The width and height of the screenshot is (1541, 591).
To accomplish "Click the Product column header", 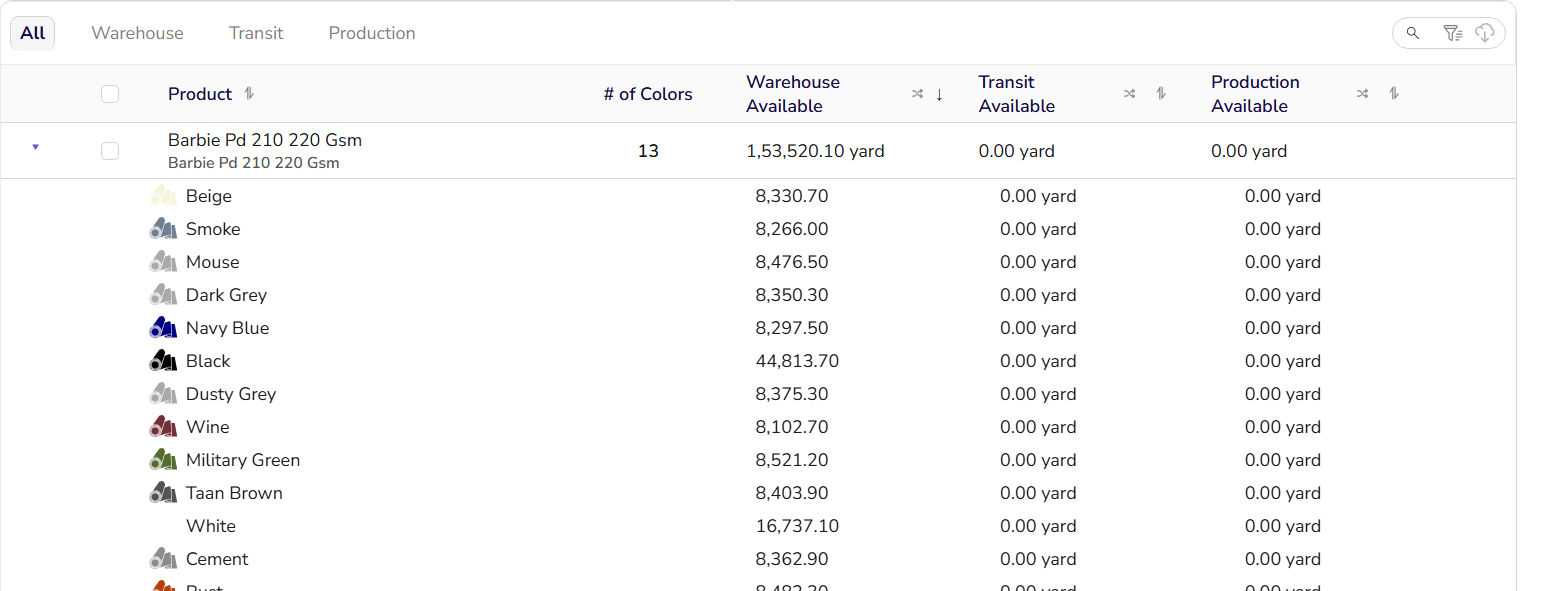I will coord(200,94).
